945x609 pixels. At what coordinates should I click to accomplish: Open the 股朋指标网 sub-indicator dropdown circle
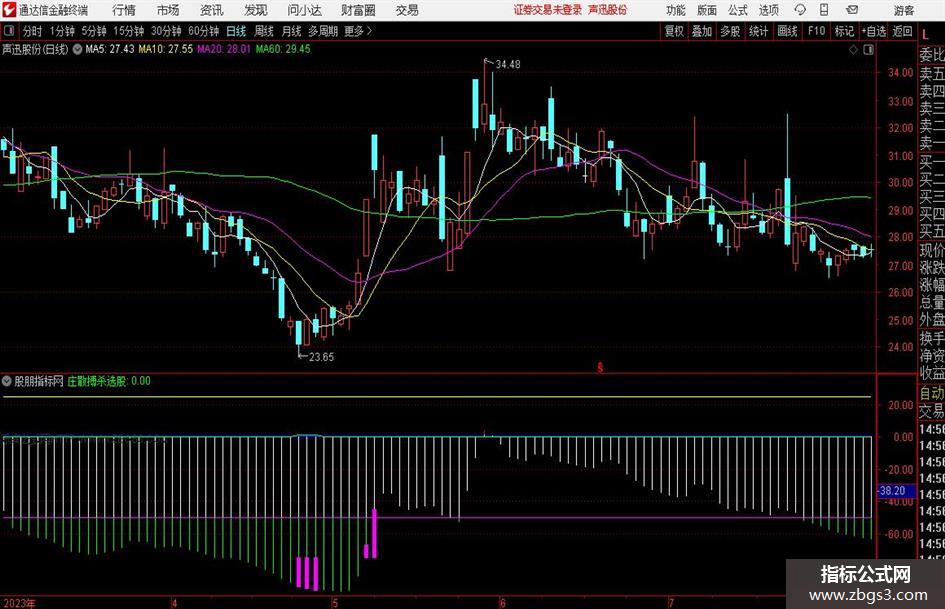[x=7, y=381]
